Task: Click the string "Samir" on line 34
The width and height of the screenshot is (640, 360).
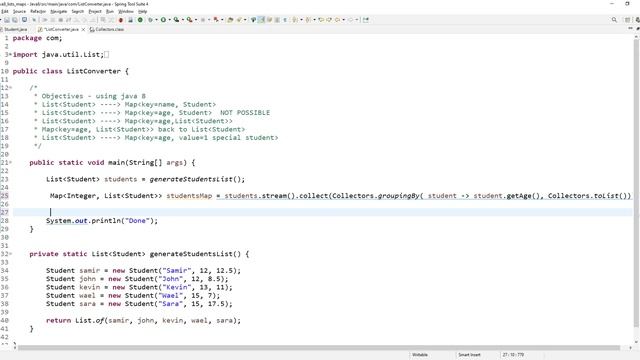Action: (x=177, y=271)
